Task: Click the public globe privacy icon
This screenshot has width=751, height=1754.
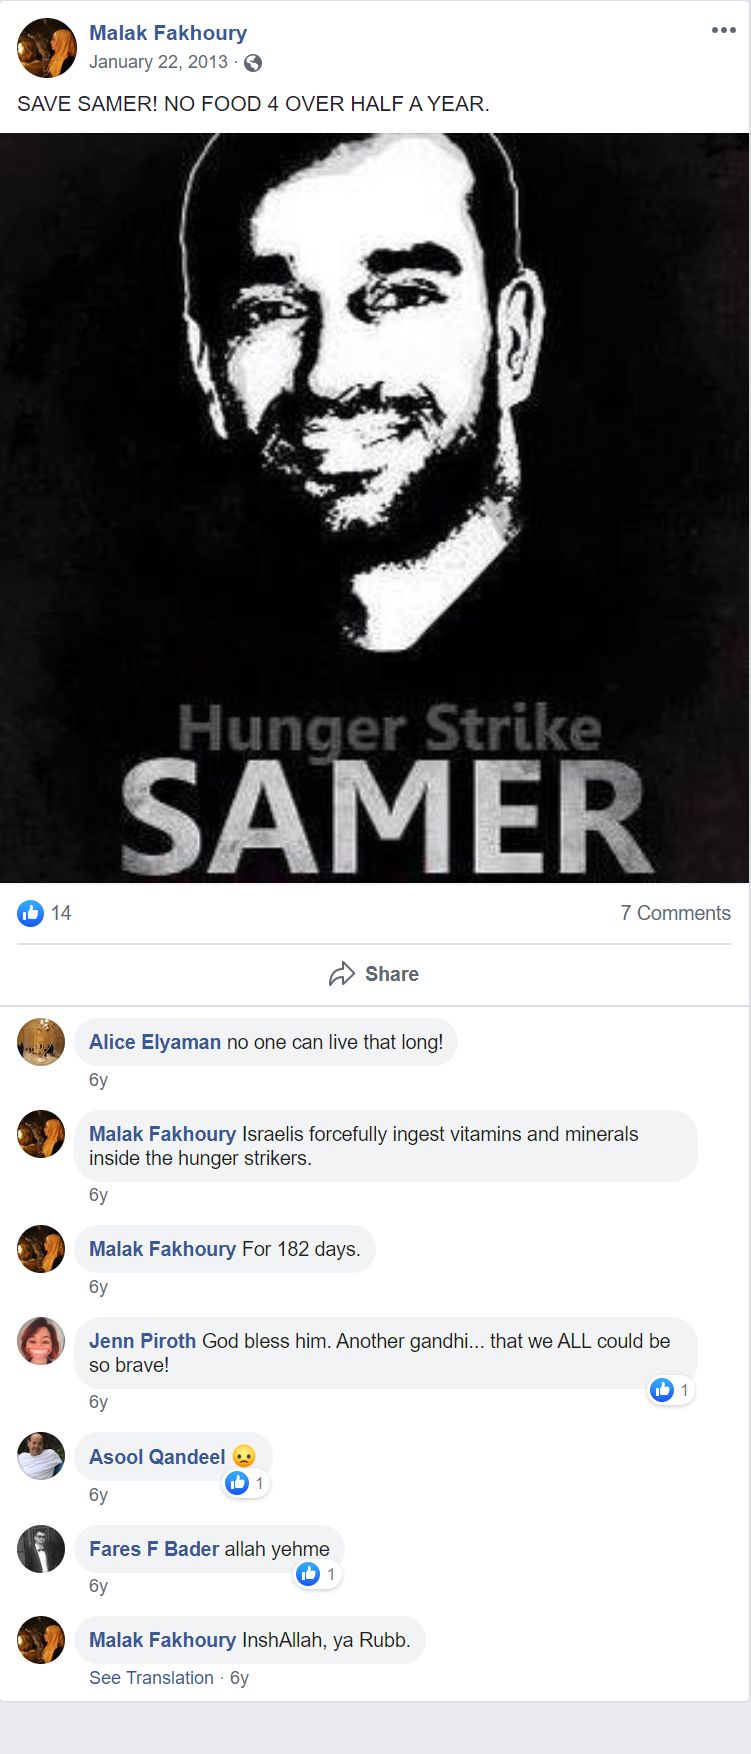Action: [x=254, y=63]
